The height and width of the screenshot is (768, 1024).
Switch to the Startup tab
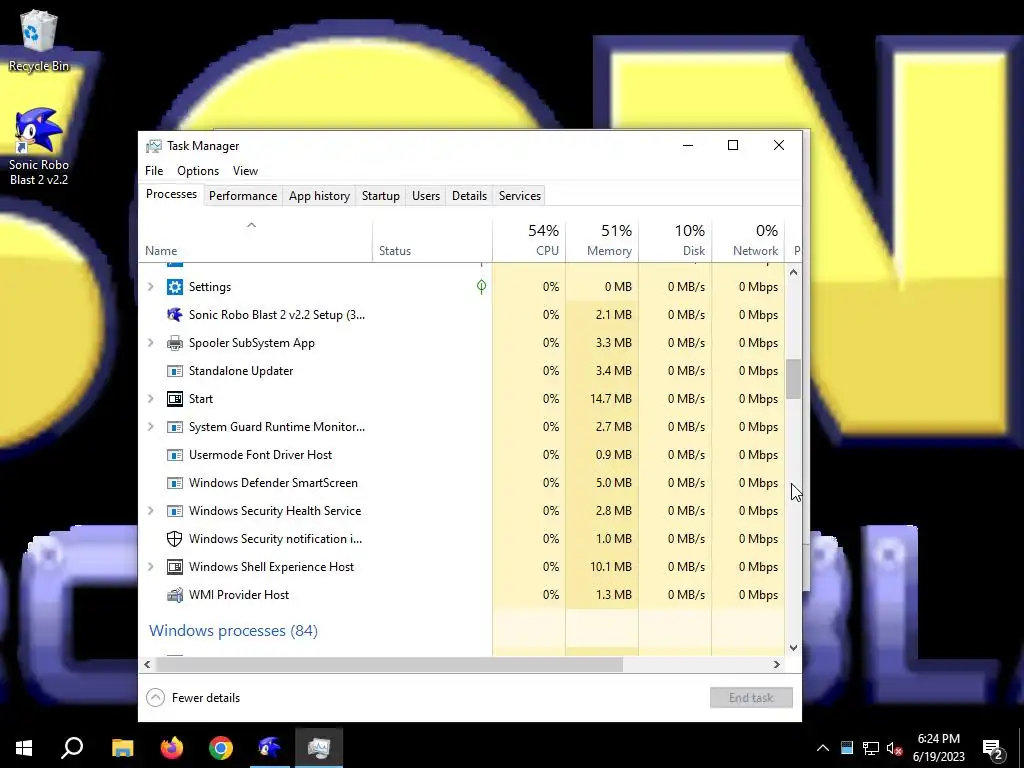coord(381,196)
